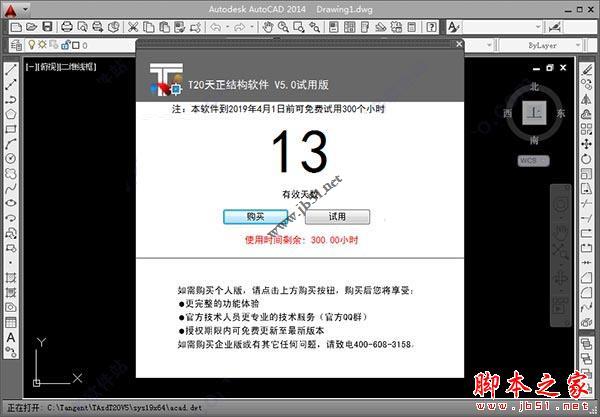600x417 pixels.
Task: Select the Erase tool in Modify toolbar
Action: click(586, 70)
